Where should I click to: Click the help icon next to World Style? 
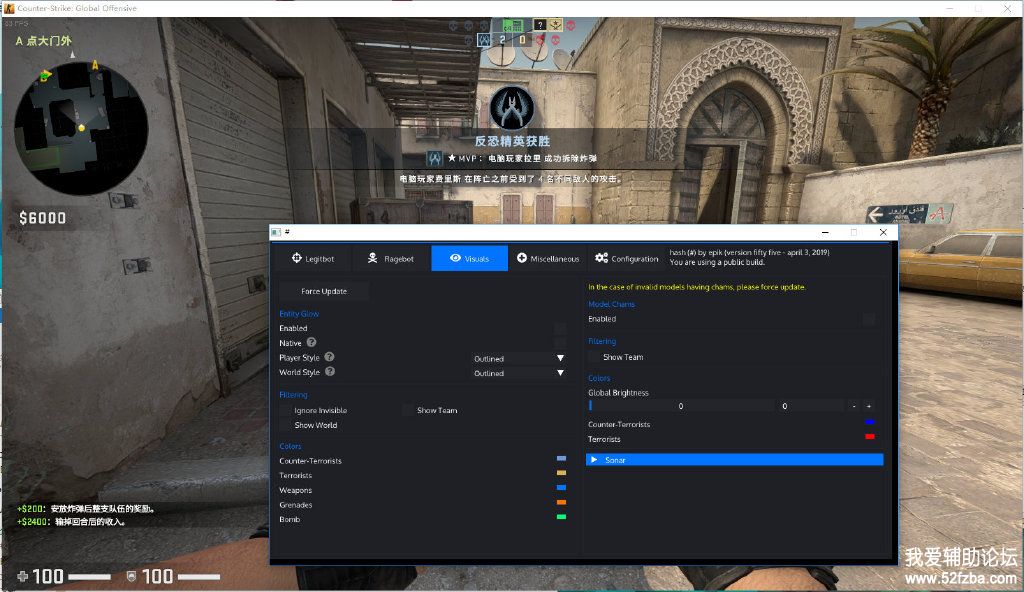[330, 371]
